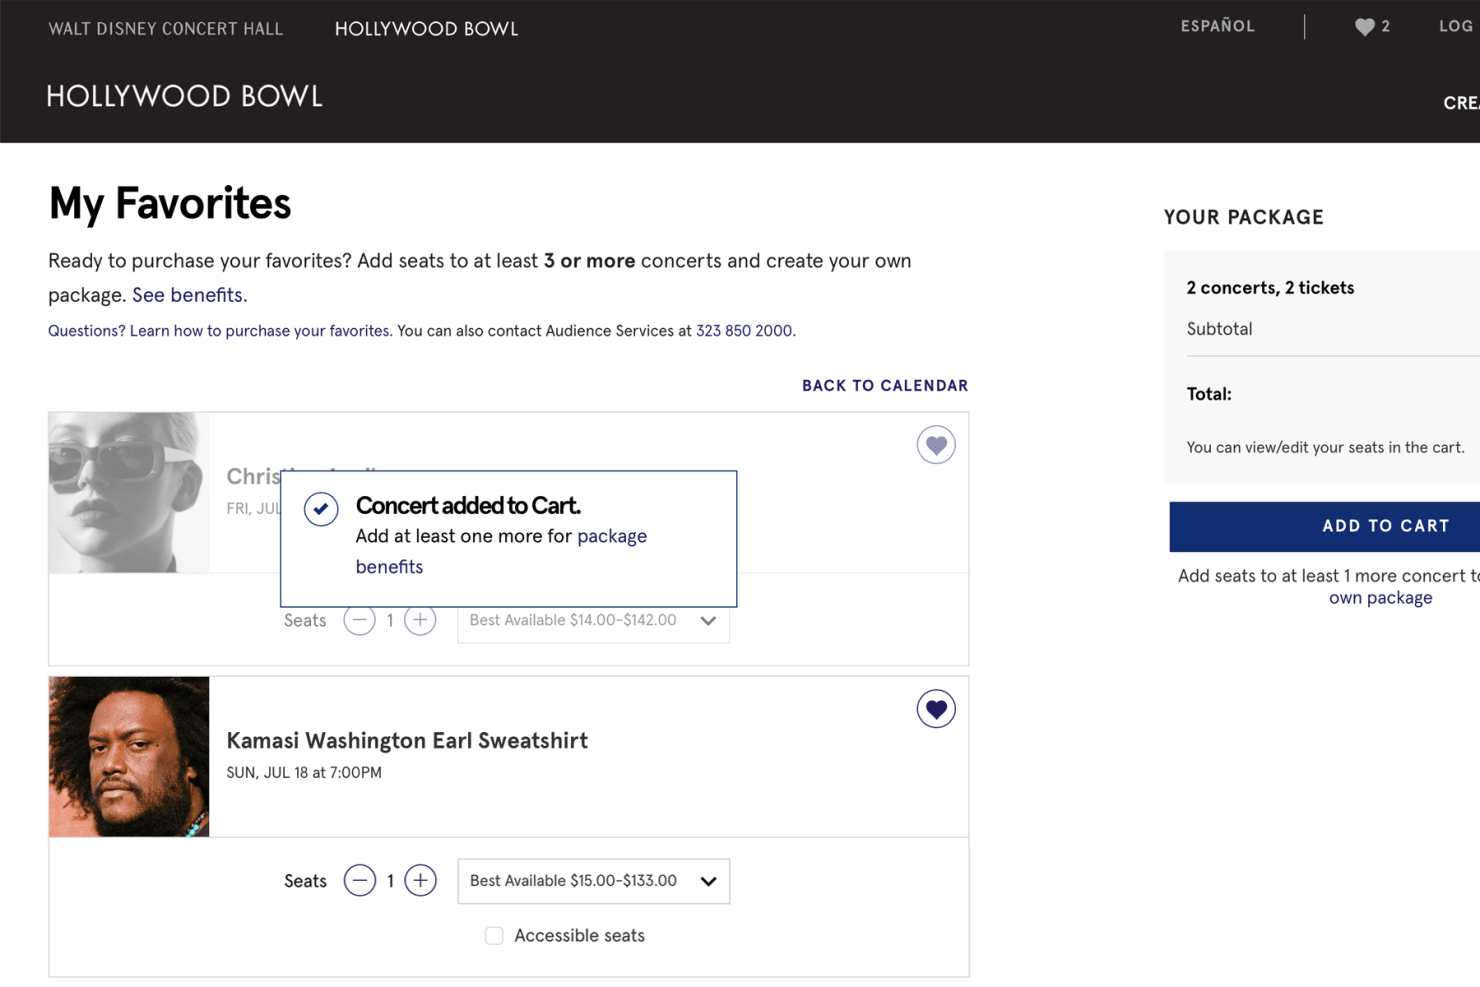This screenshot has width=1480, height=987.
Task: Select the '2 concerts, 2 tickets' summary text
Action: tap(1270, 288)
